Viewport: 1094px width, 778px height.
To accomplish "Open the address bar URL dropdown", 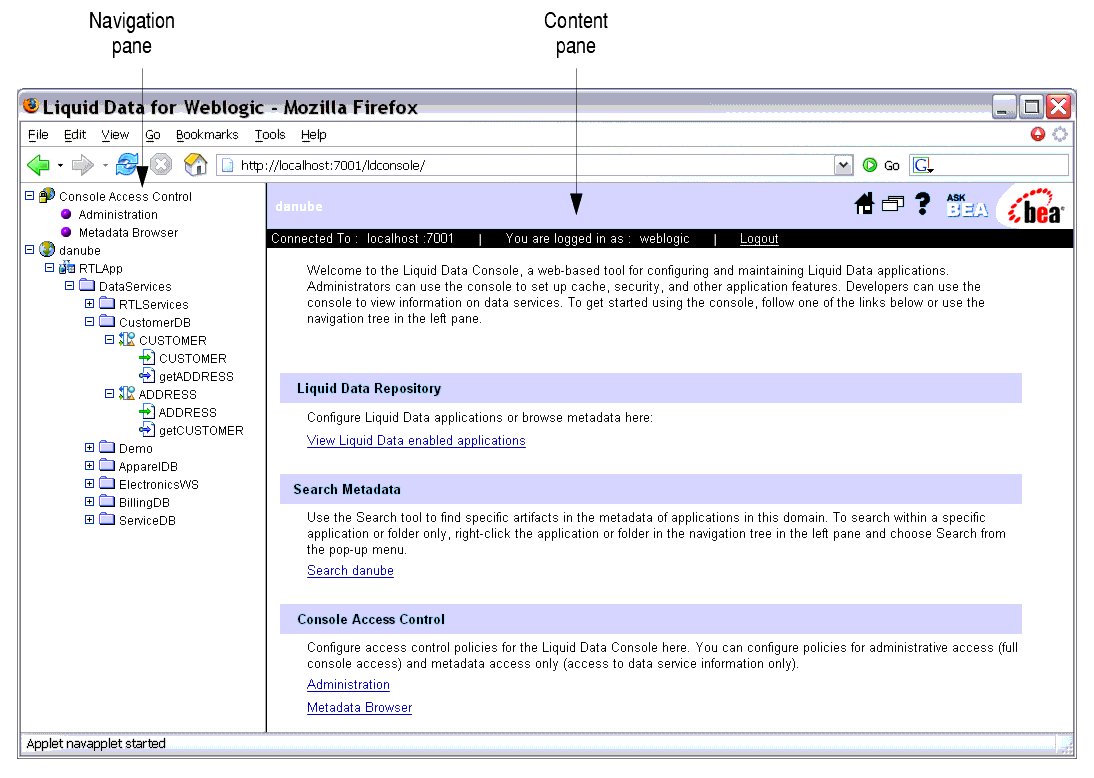I will [x=844, y=165].
